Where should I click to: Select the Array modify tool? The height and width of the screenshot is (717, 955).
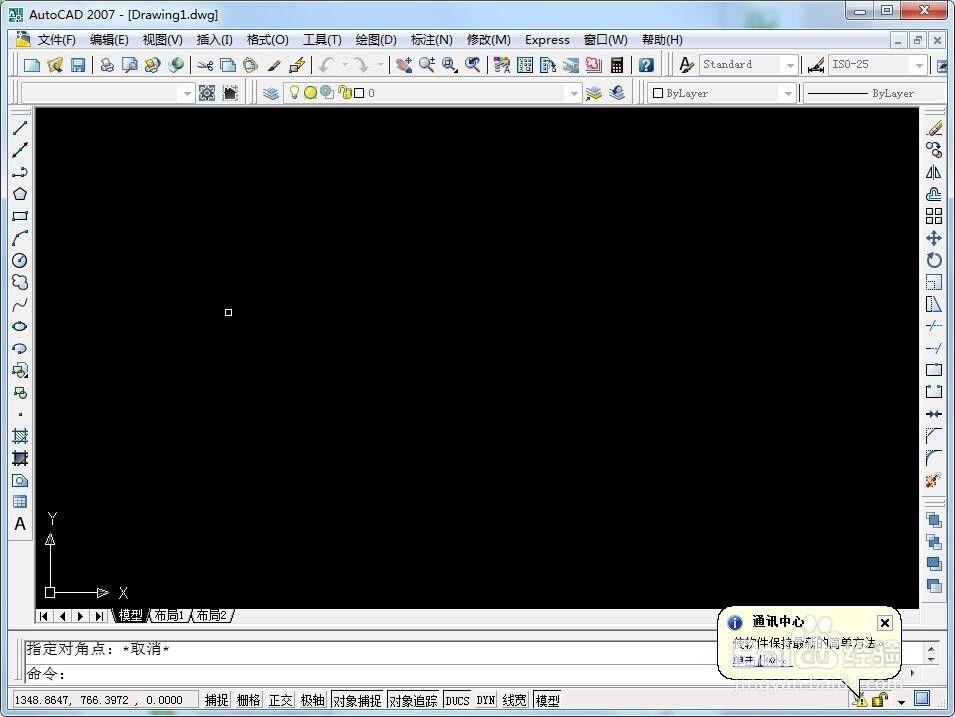(x=934, y=216)
